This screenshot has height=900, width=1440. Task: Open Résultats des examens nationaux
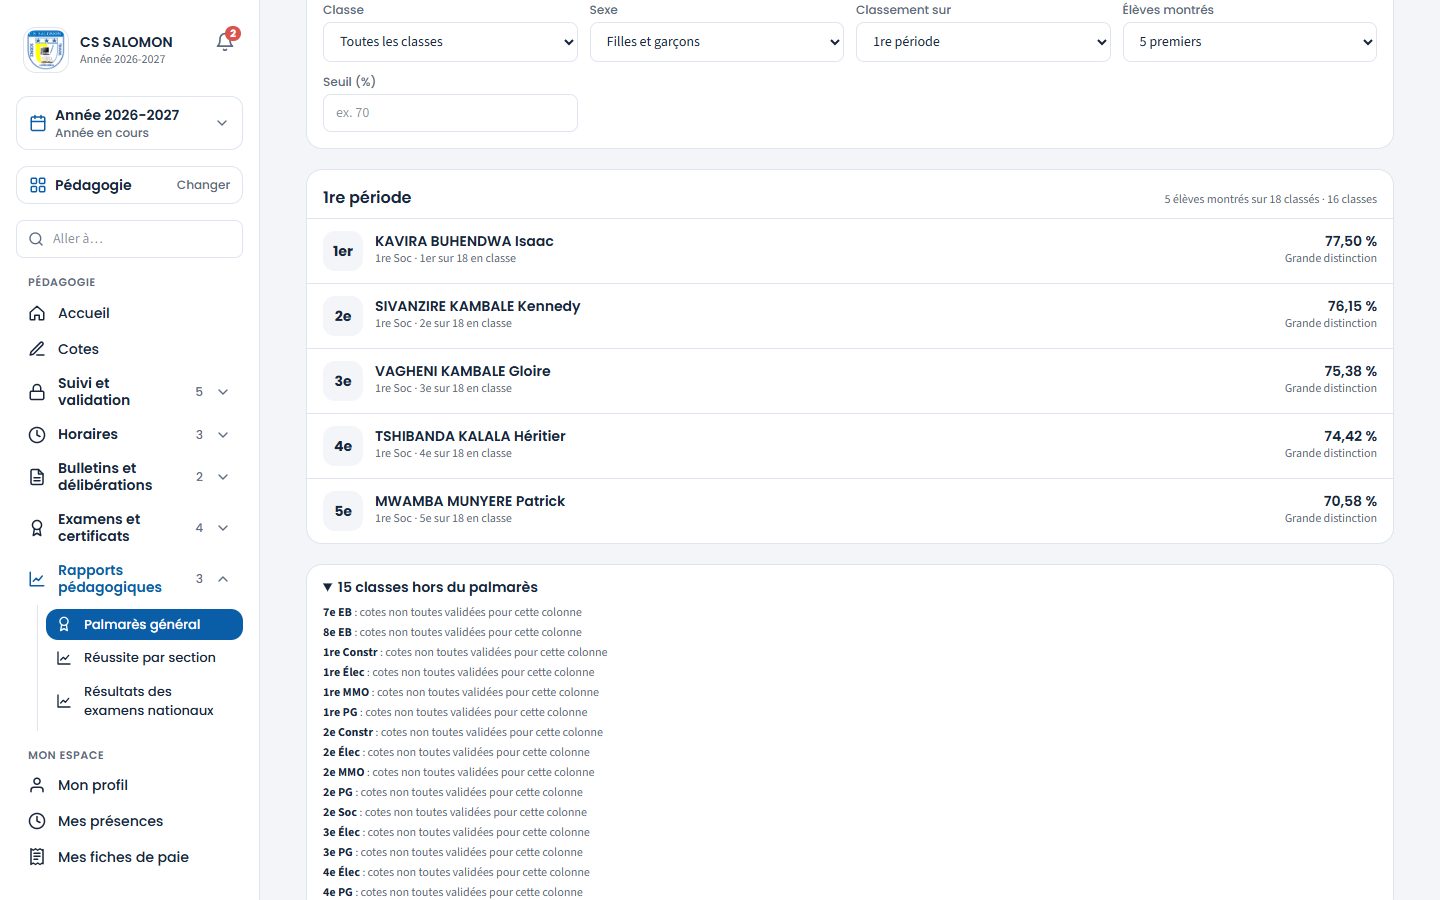coord(144,701)
